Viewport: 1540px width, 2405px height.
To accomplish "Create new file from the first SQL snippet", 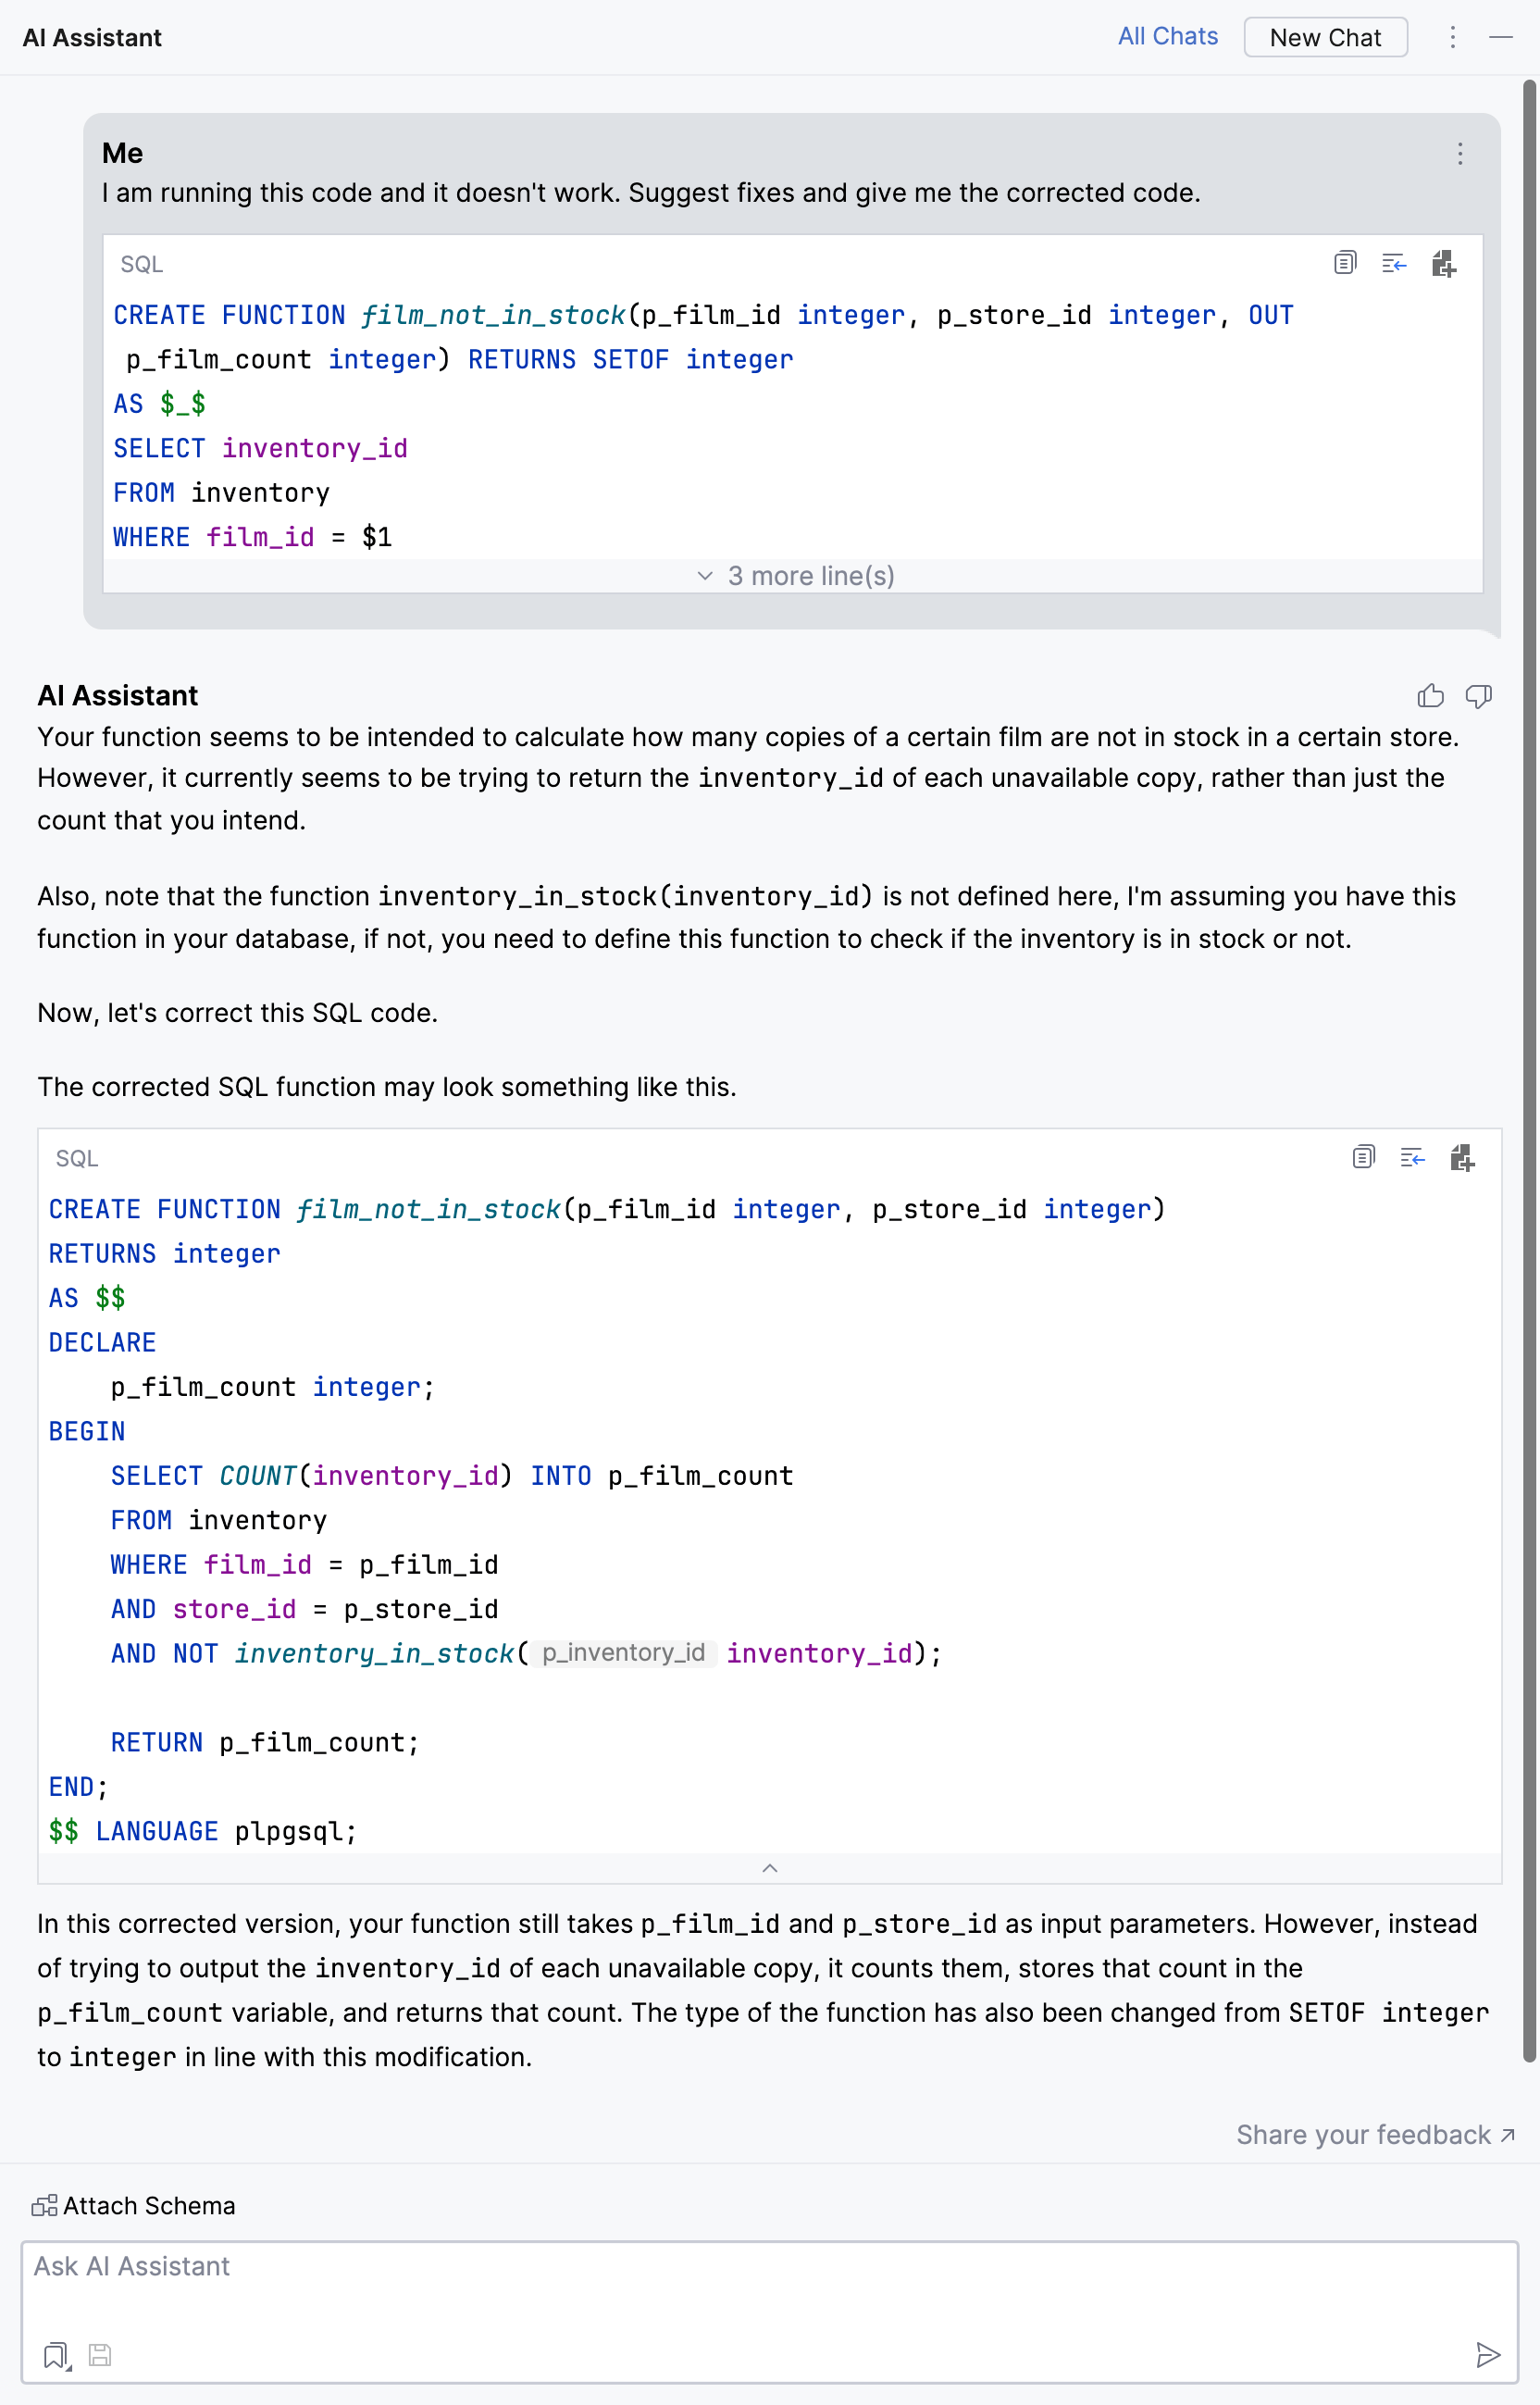I will click(1443, 263).
